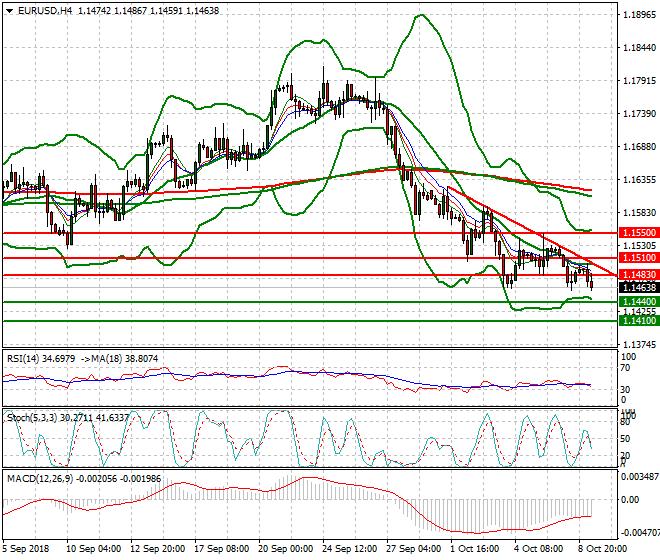
Task: Click the 1.18440 price scale value
Action: click(639, 48)
